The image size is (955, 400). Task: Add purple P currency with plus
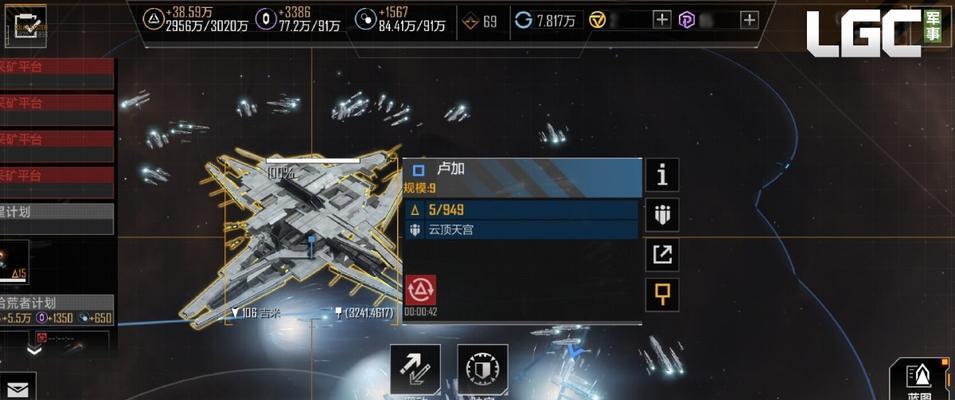(x=750, y=20)
